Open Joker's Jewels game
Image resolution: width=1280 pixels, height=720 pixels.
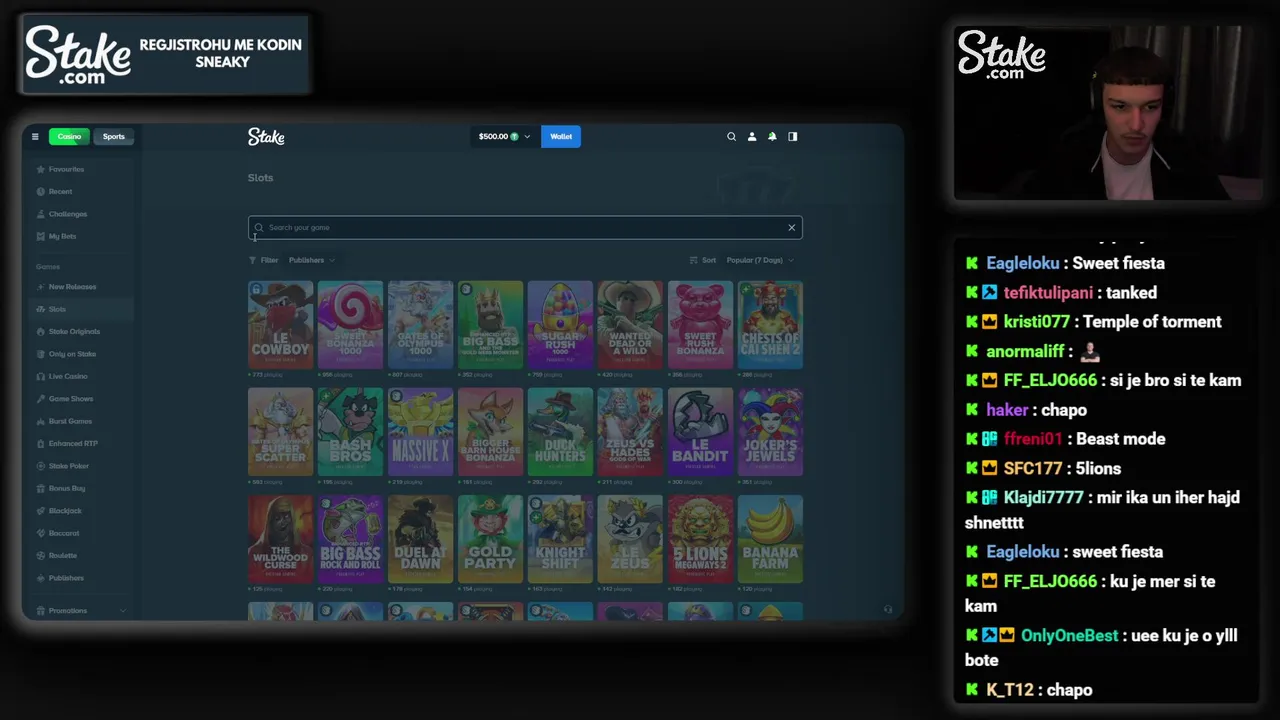click(770, 432)
